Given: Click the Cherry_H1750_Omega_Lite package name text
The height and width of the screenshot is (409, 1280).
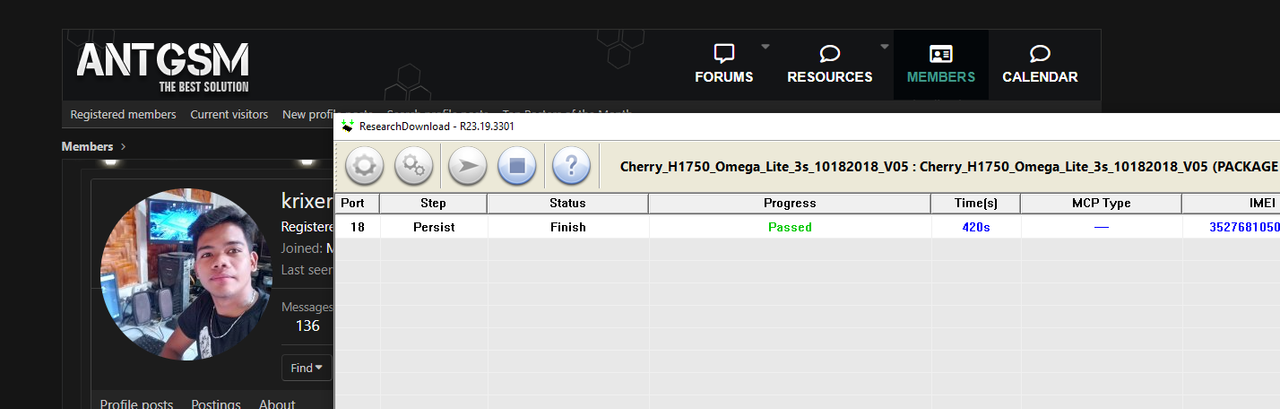Looking at the screenshot, I should (949, 166).
